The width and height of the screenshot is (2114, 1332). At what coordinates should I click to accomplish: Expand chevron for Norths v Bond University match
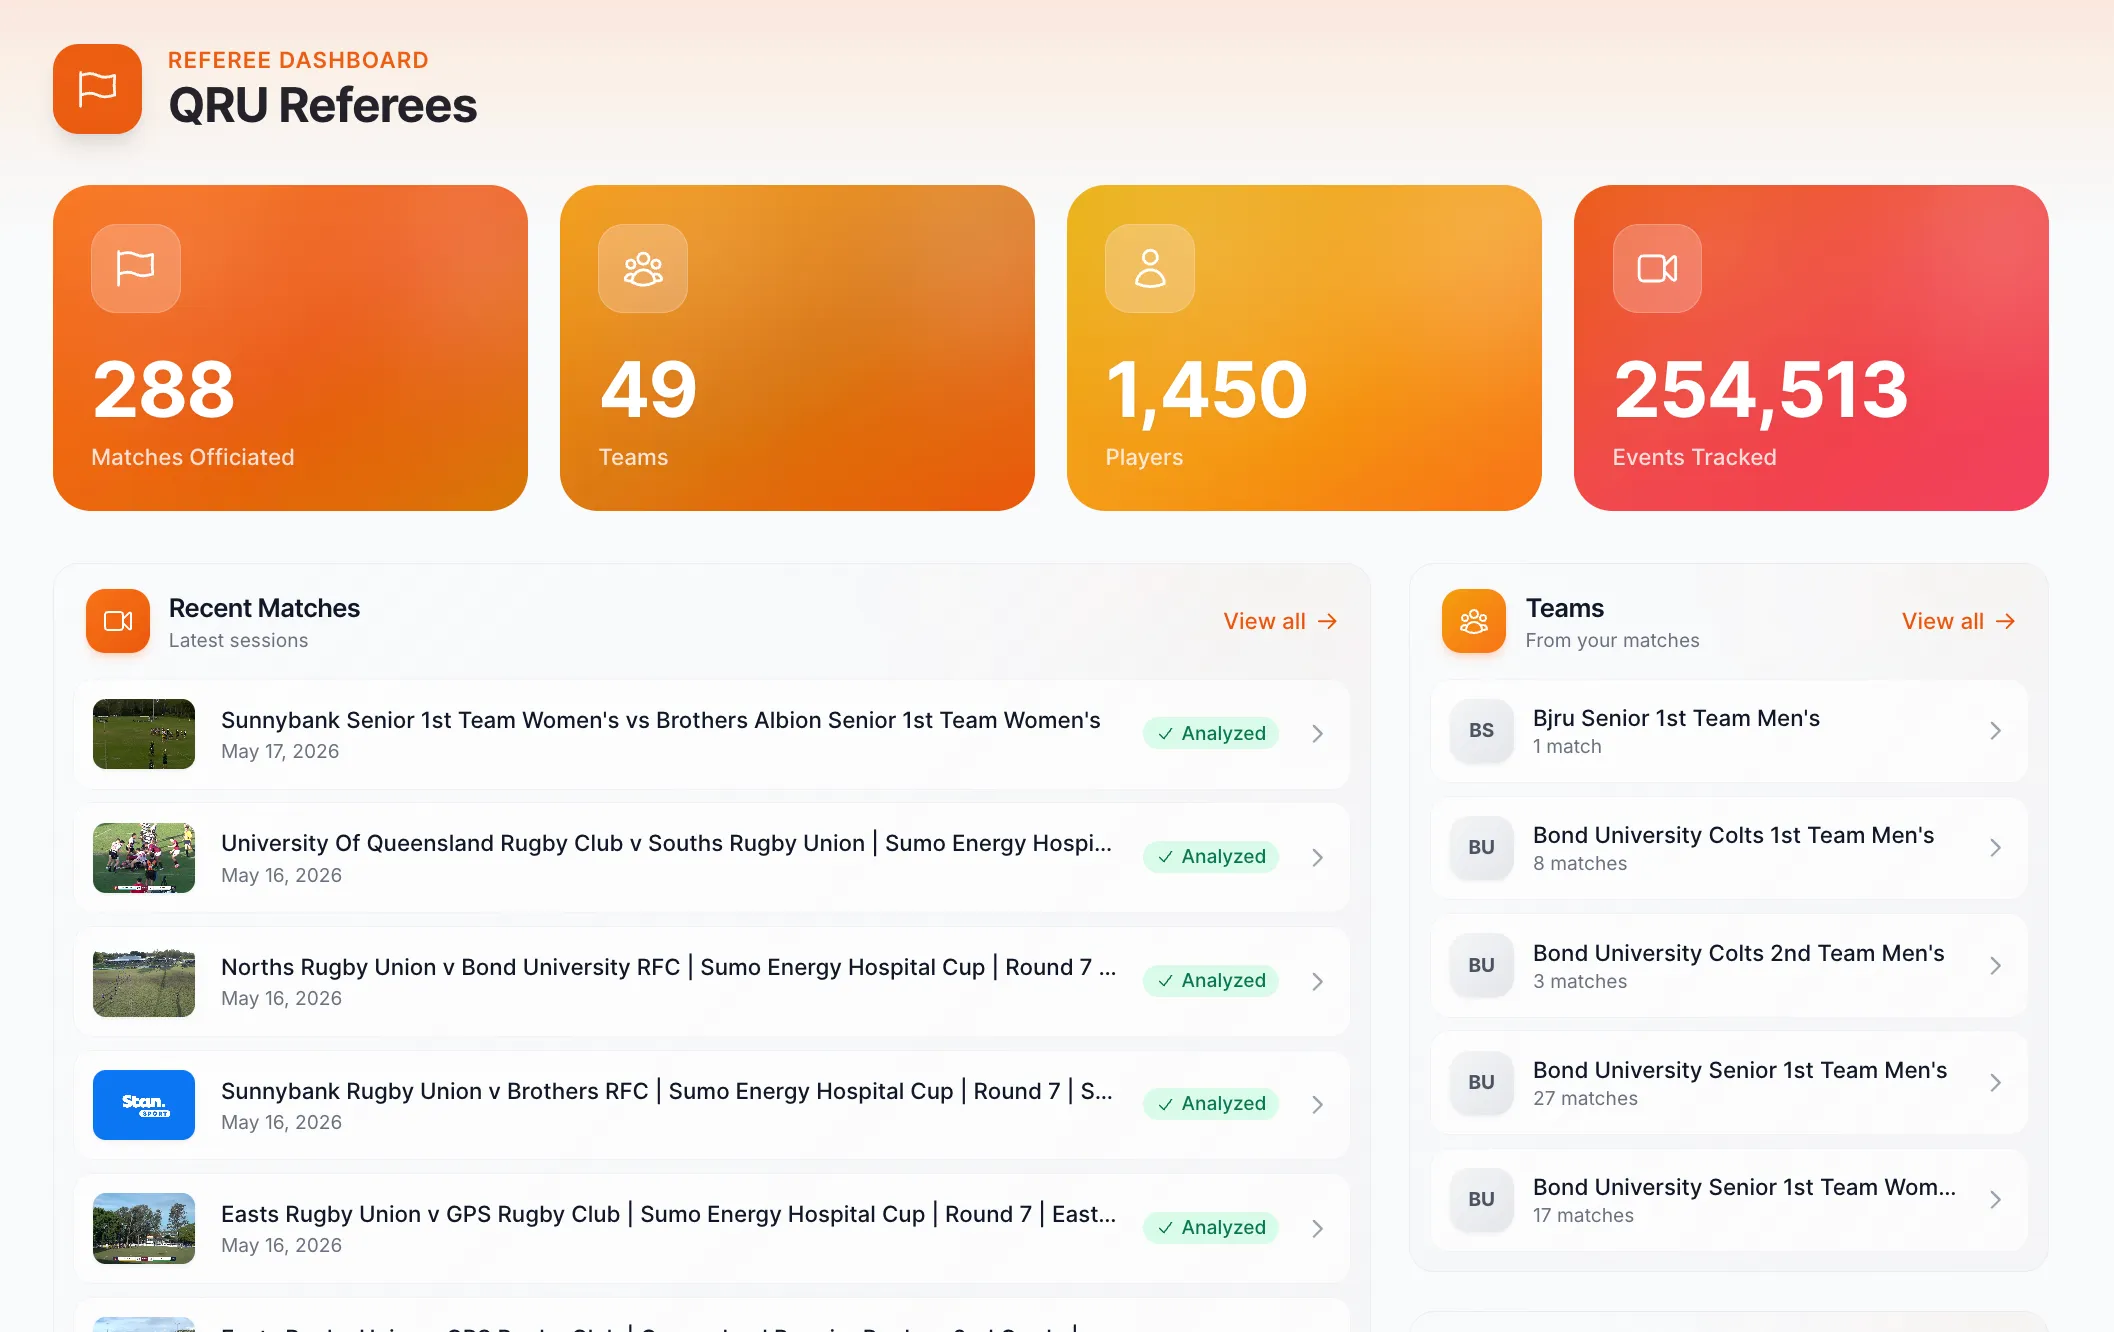point(1318,981)
